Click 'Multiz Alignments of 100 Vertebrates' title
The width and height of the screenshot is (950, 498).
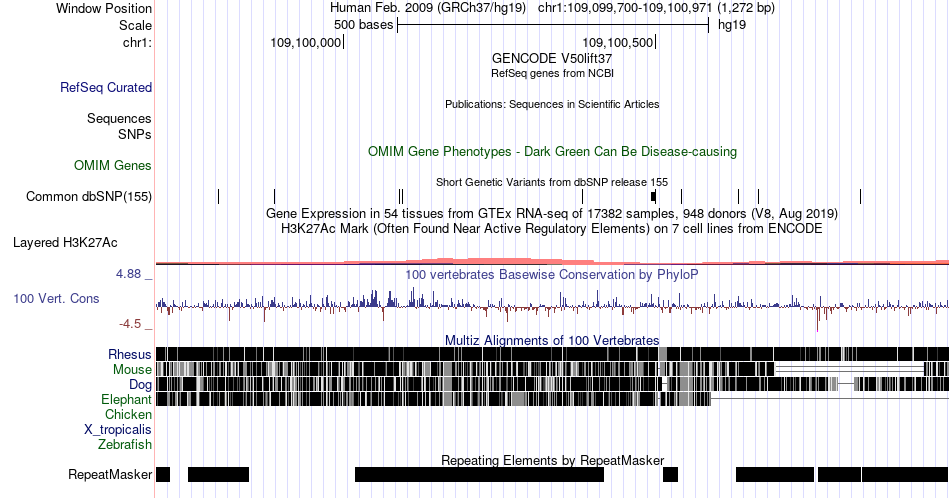click(552, 340)
